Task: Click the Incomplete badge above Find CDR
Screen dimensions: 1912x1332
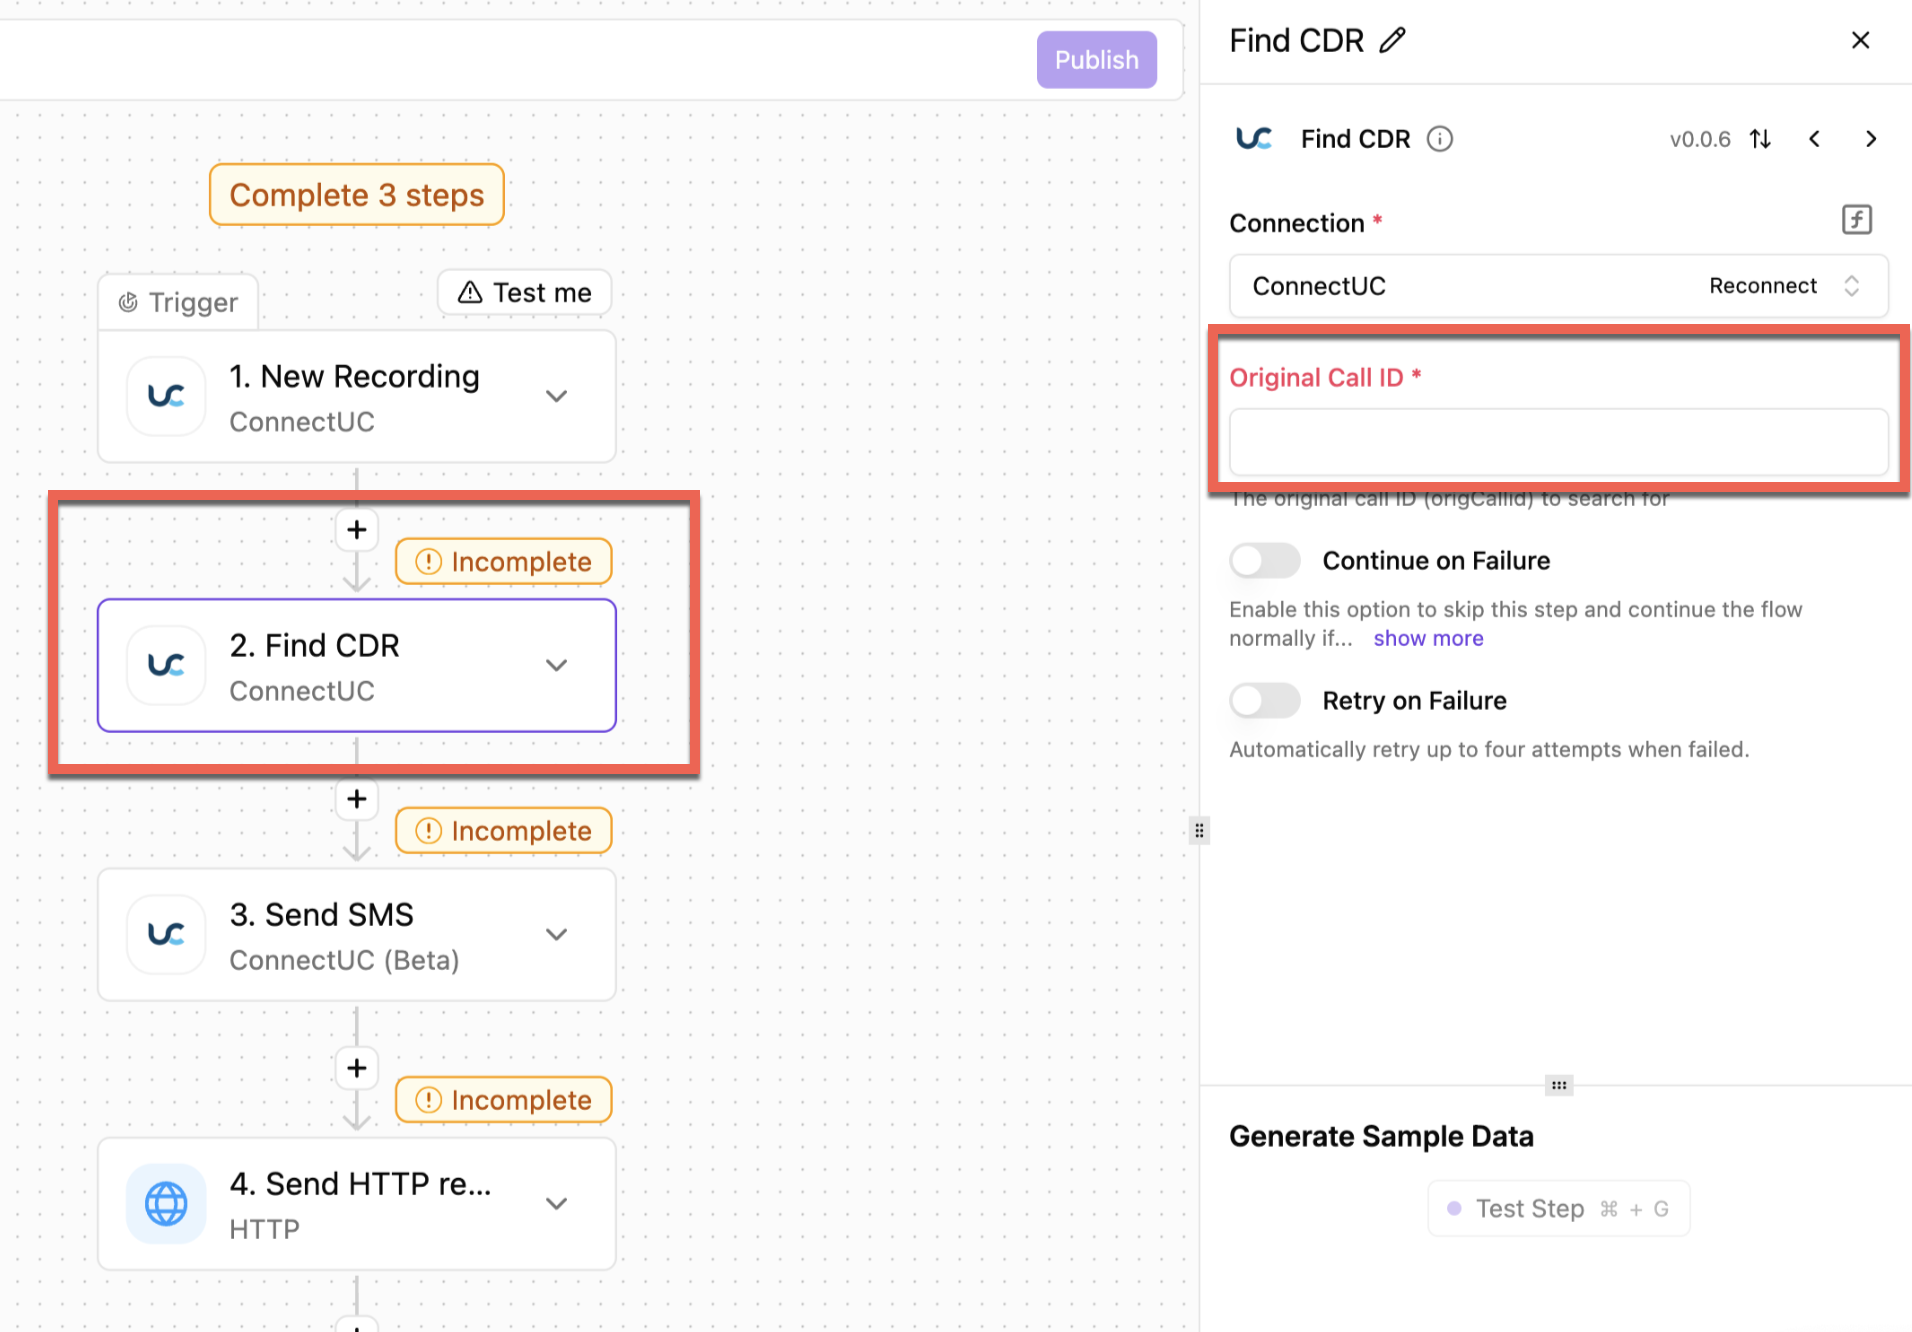Action: point(504,562)
